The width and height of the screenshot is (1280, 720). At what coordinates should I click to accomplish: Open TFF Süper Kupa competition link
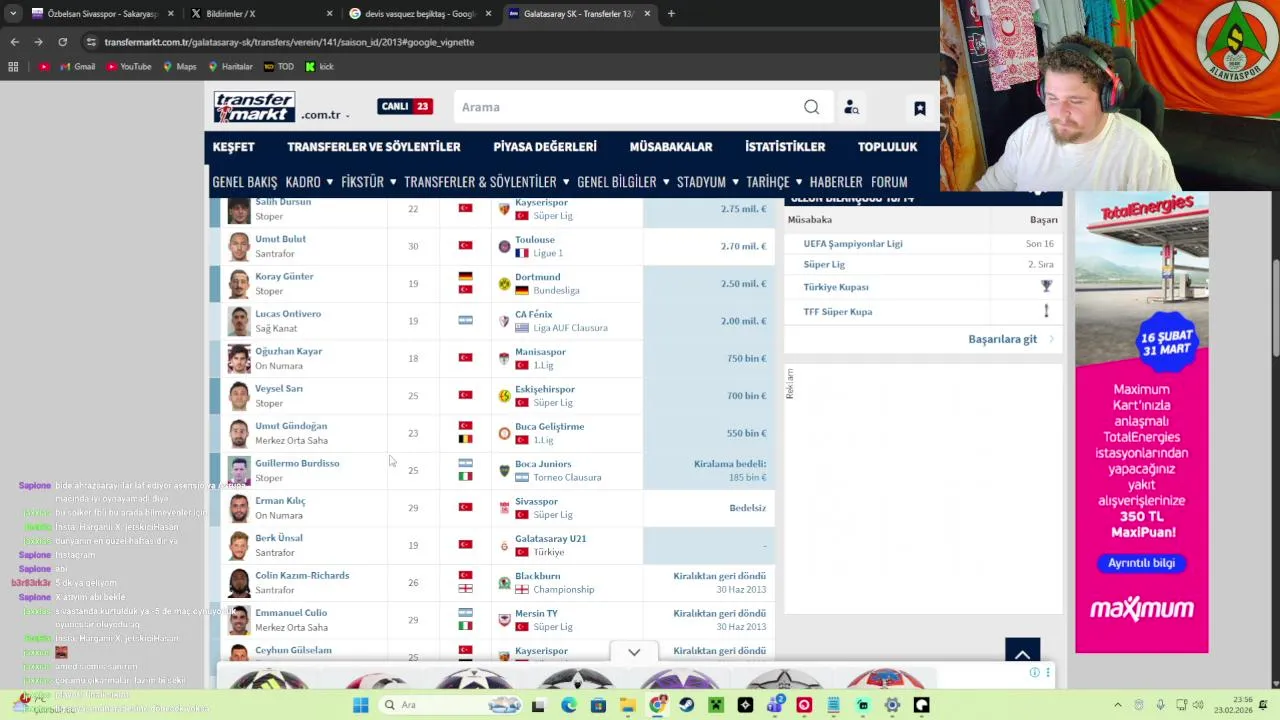[838, 312]
